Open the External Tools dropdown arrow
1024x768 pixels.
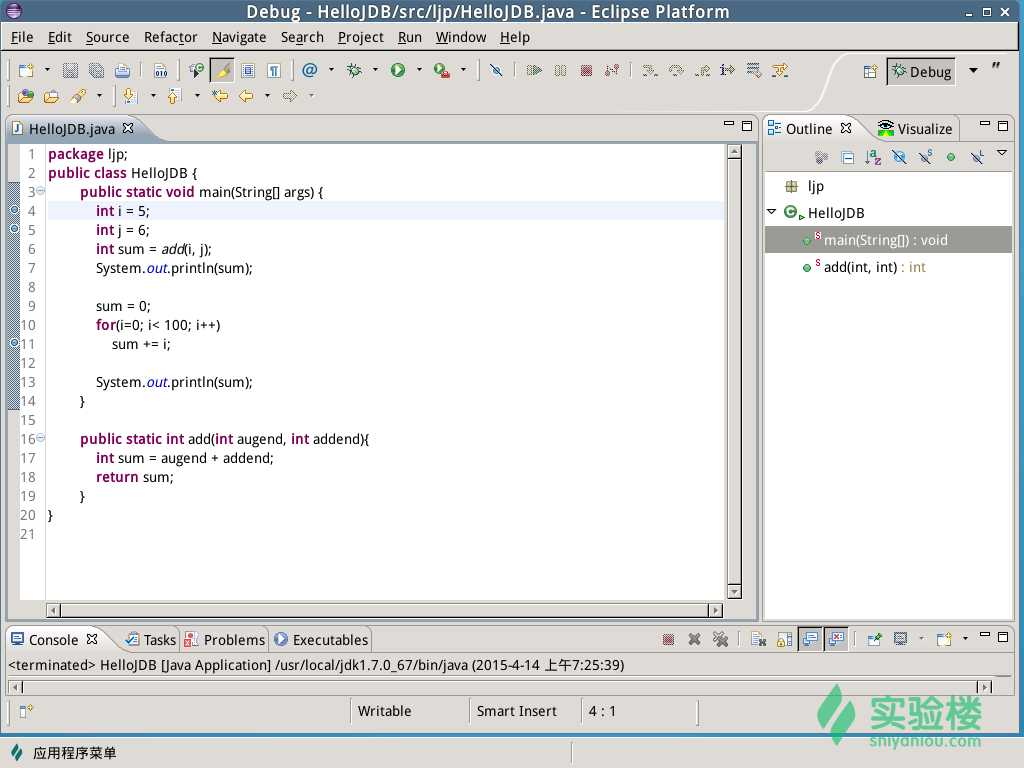coord(464,70)
